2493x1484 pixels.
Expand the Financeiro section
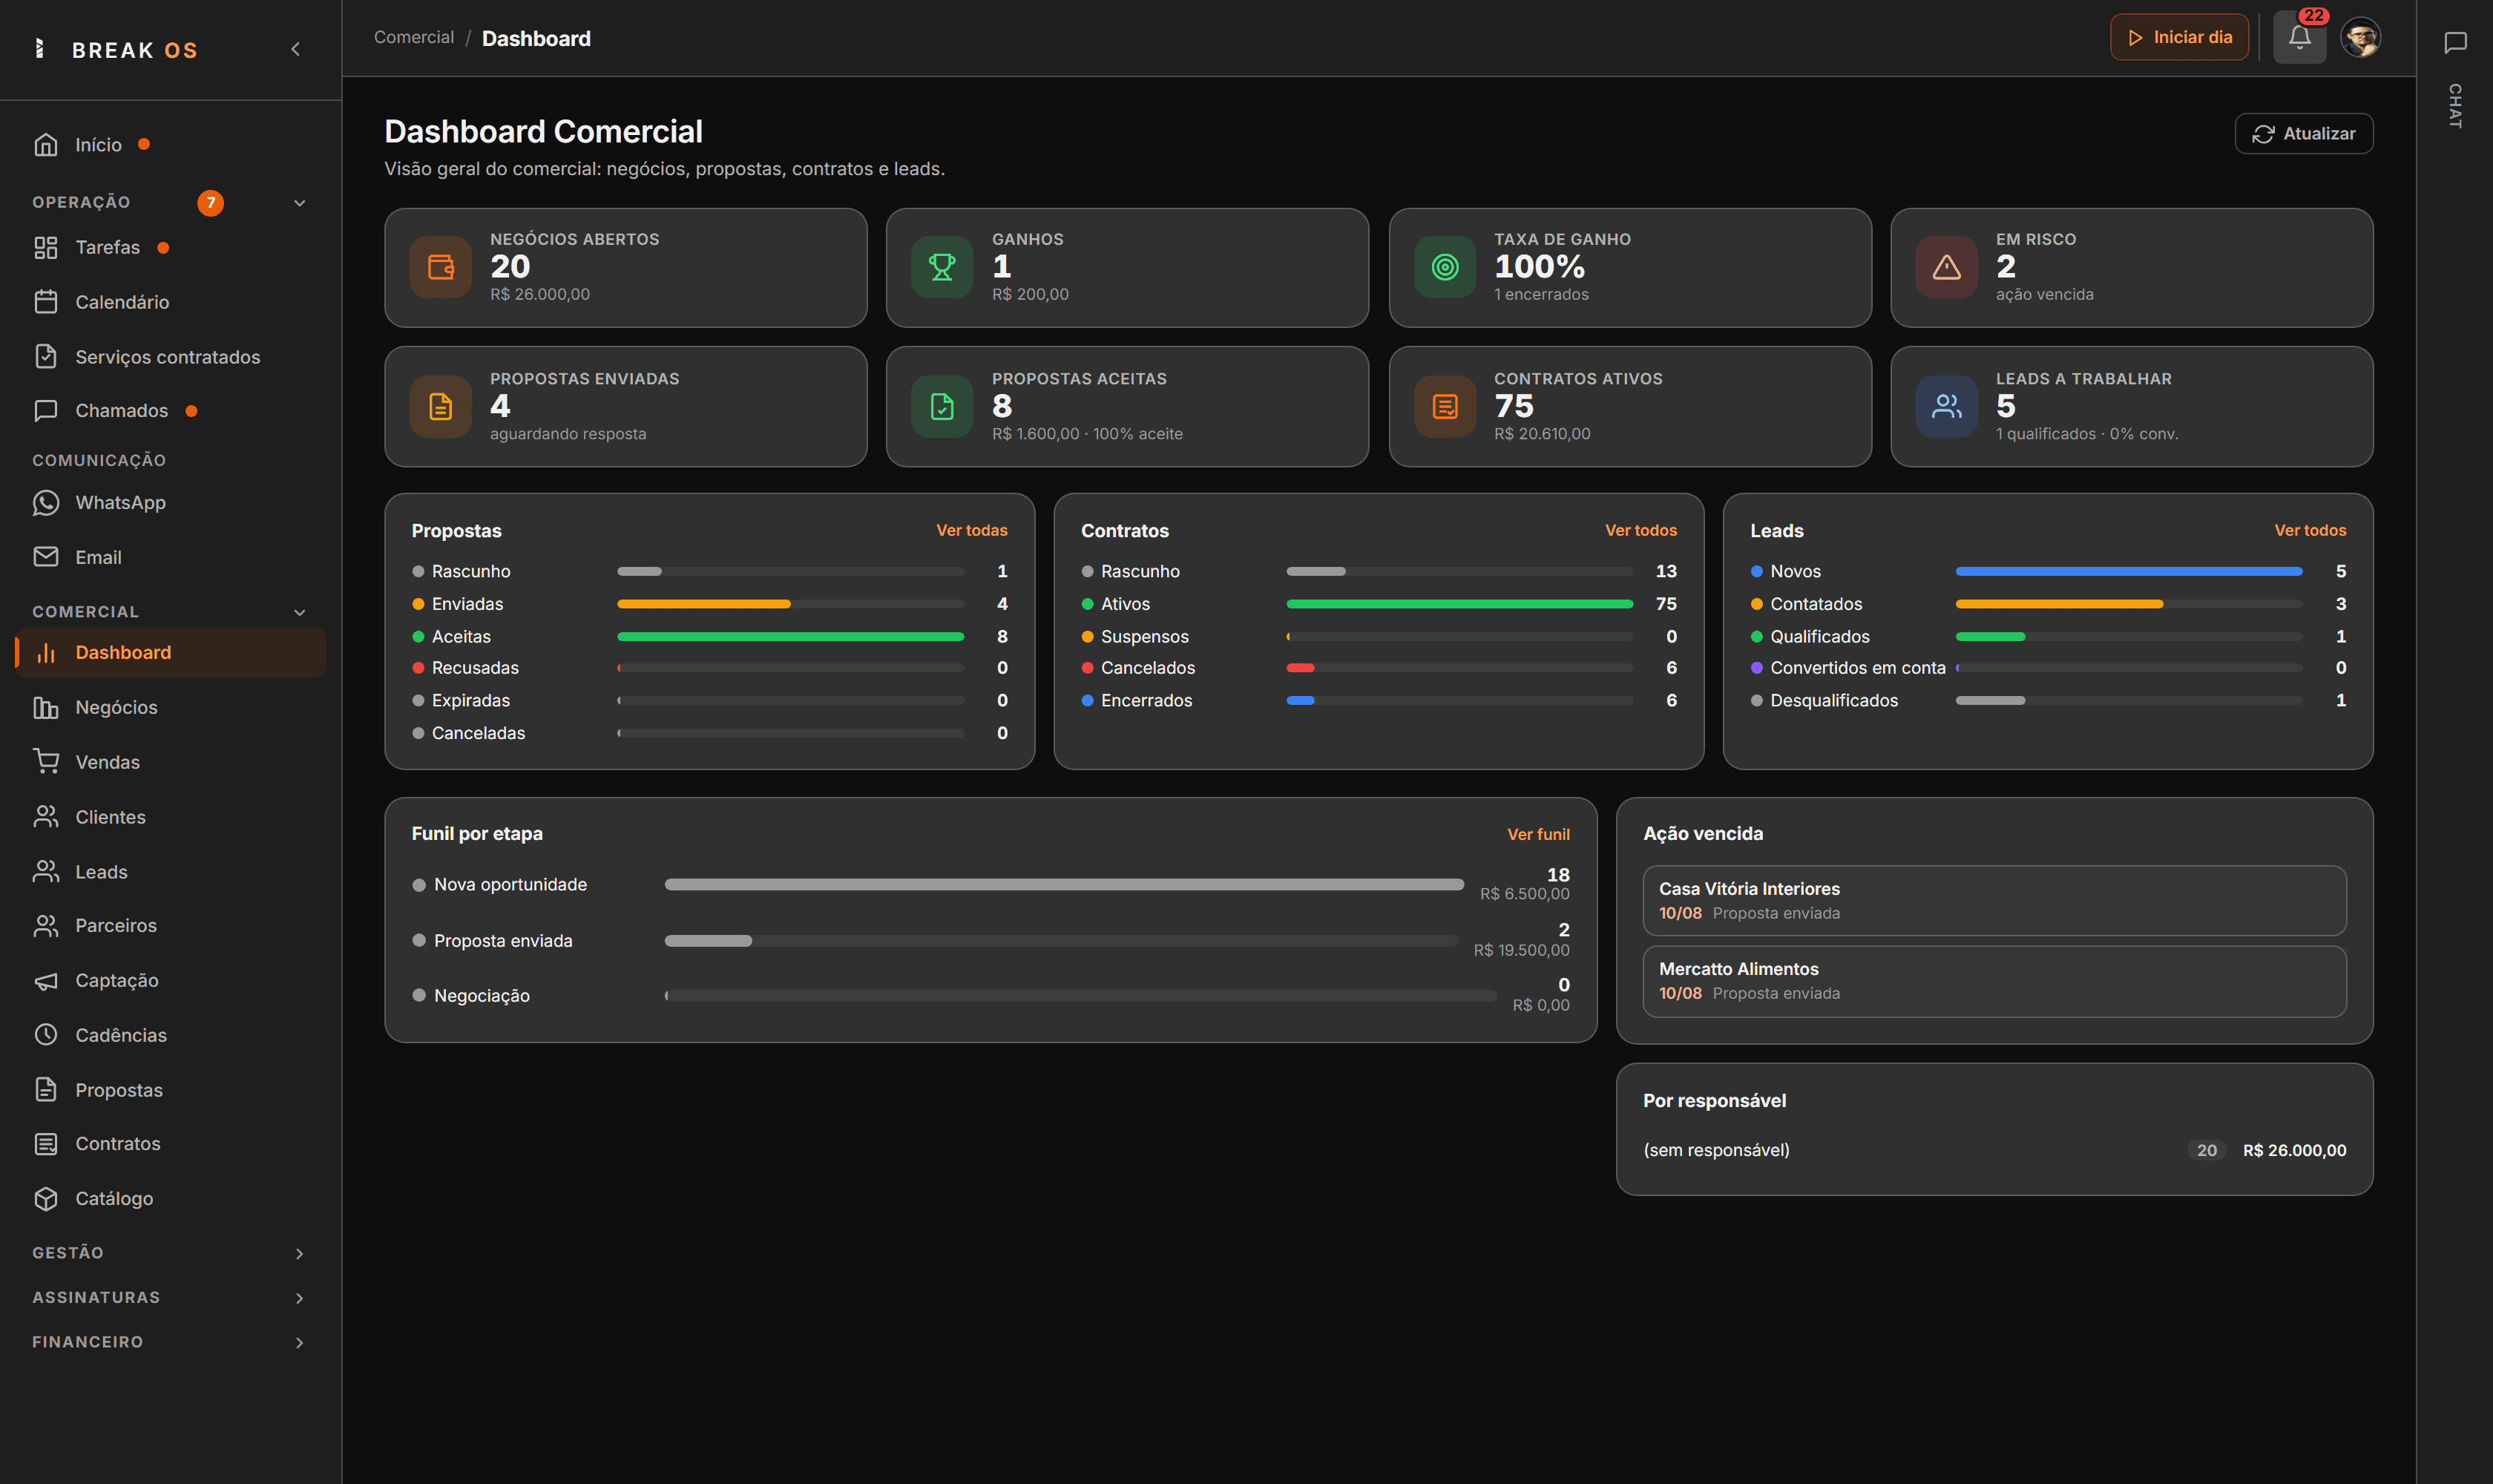(x=169, y=1342)
